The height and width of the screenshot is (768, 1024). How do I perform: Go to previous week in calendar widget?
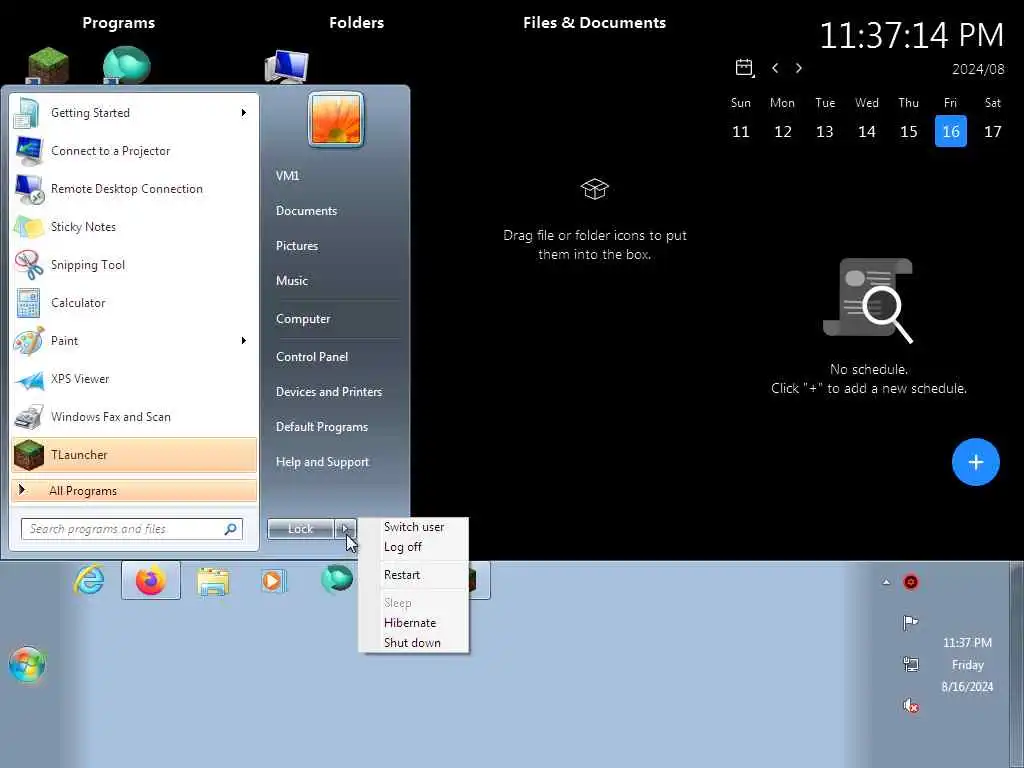775,68
